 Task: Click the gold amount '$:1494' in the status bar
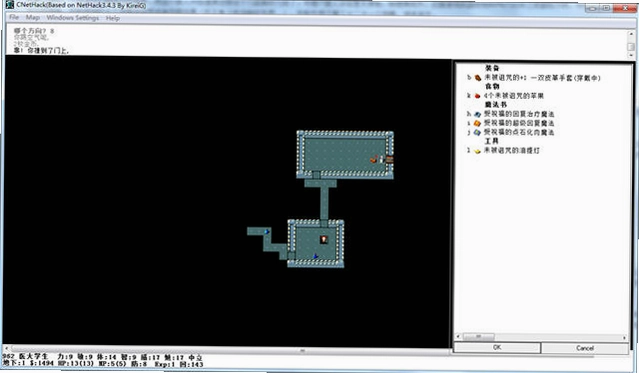(42, 363)
